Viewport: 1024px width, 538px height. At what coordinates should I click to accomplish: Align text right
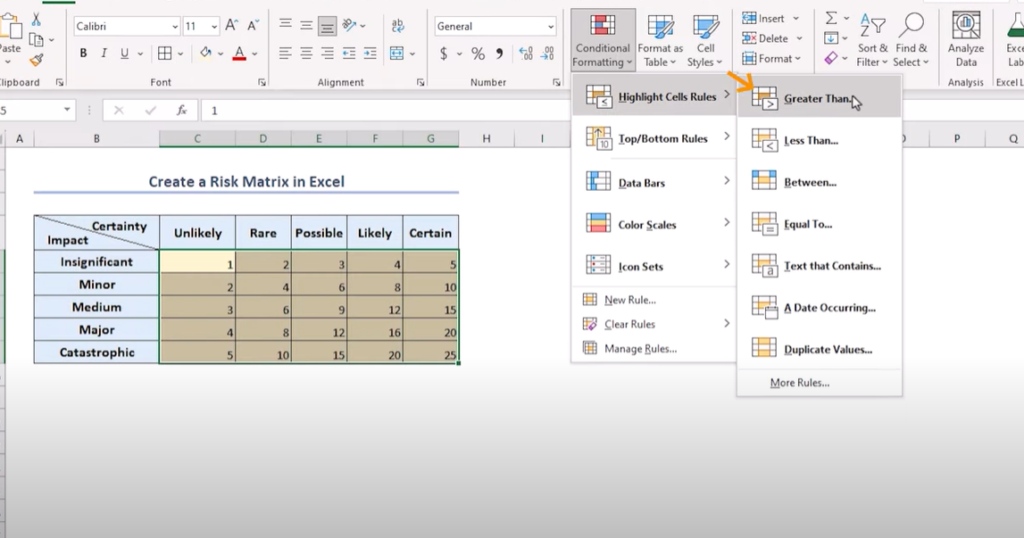(327, 54)
